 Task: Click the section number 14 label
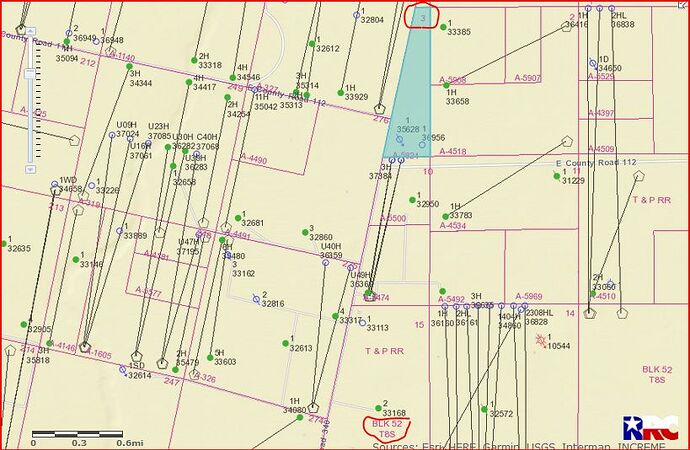tap(570, 313)
